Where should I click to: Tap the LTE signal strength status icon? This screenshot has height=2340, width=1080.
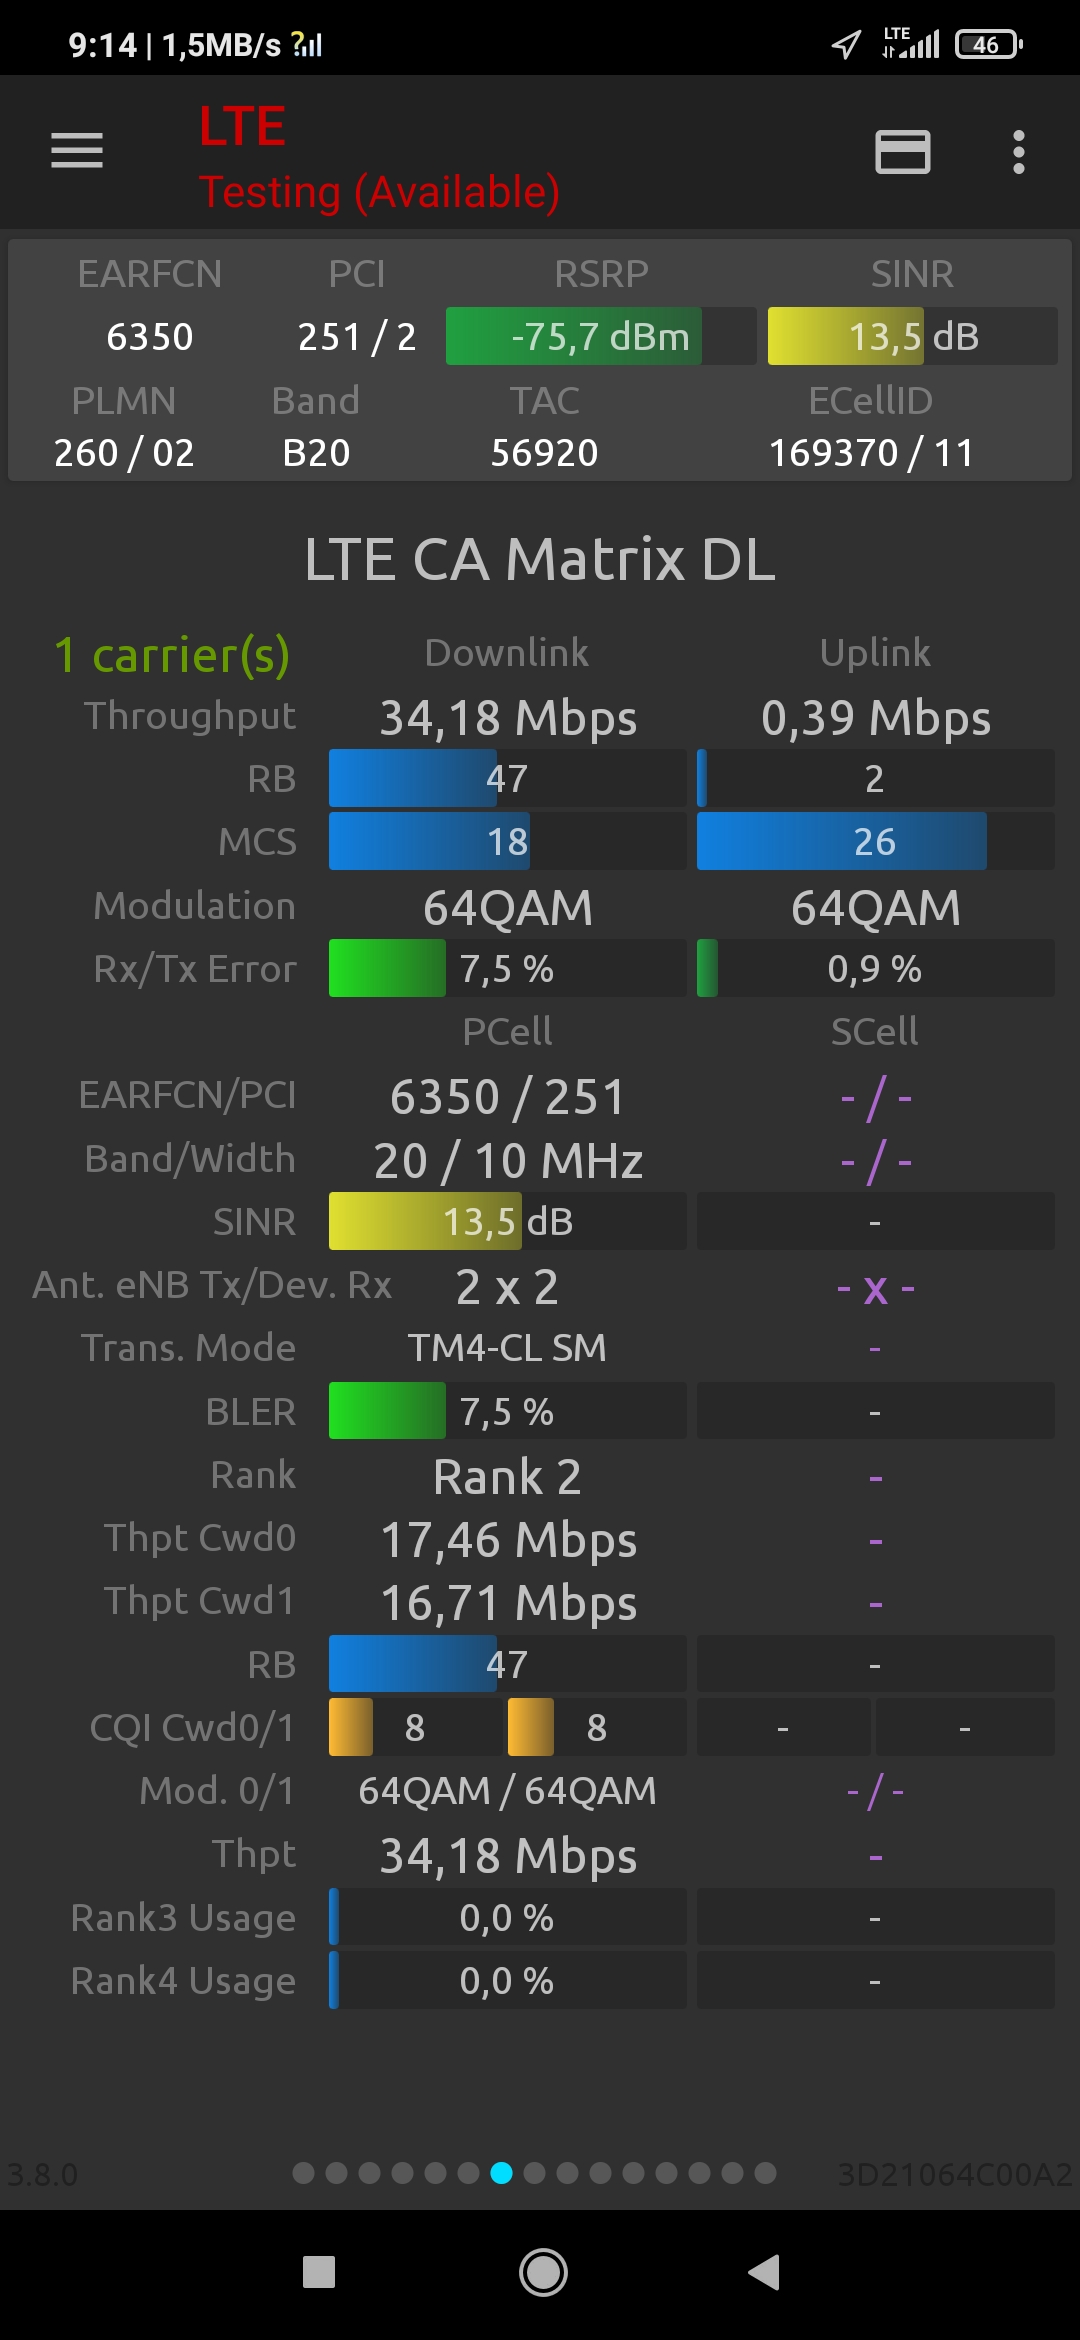pyautogui.click(x=911, y=44)
